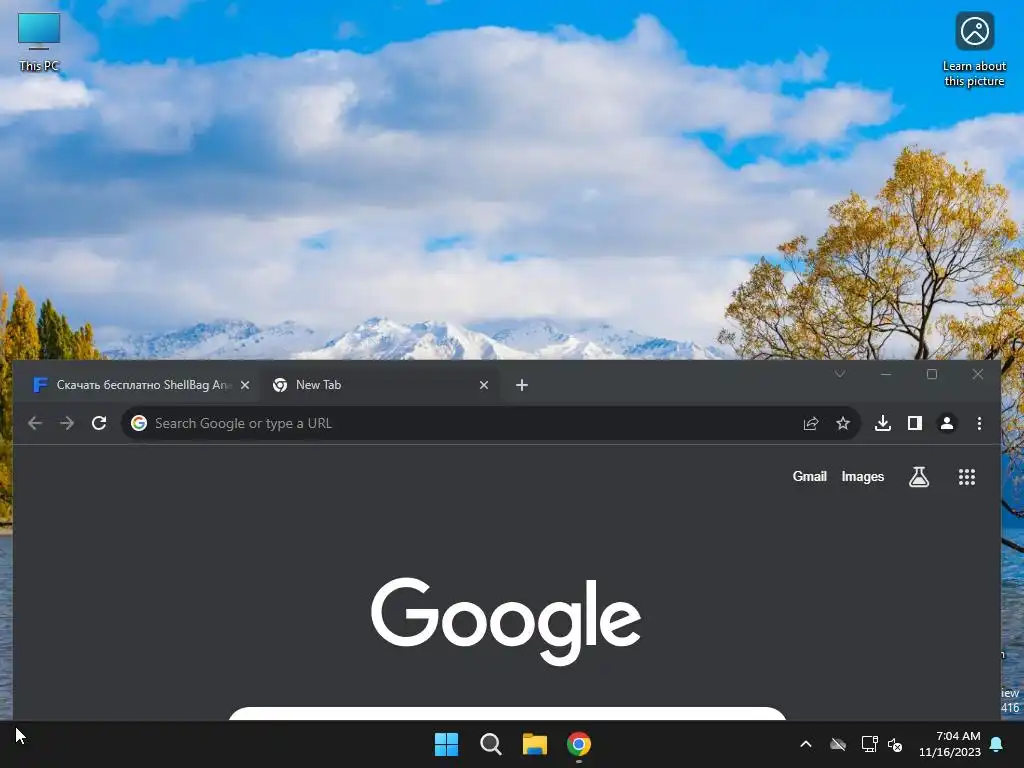Screen dimensions: 1024x768
Task: Click the share this page icon
Action: pos(810,423)
